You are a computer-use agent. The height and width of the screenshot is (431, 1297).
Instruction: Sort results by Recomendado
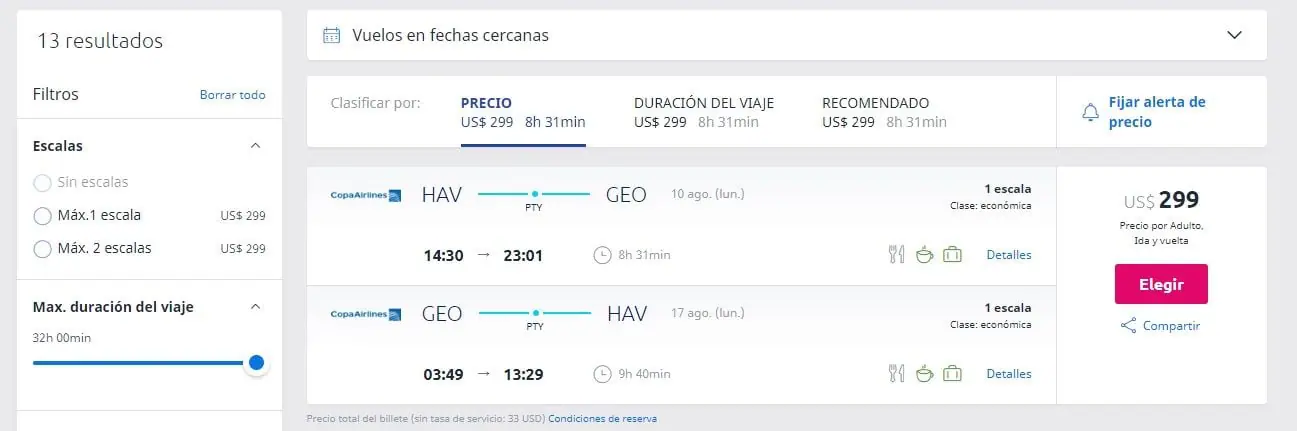click(884, 112)
